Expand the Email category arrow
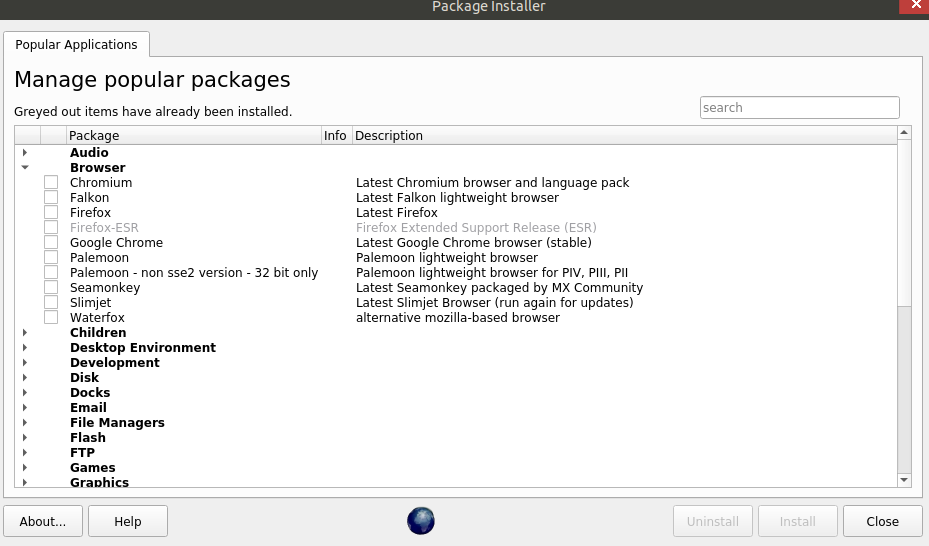This screenshot has width=929, height=546. 25,407
